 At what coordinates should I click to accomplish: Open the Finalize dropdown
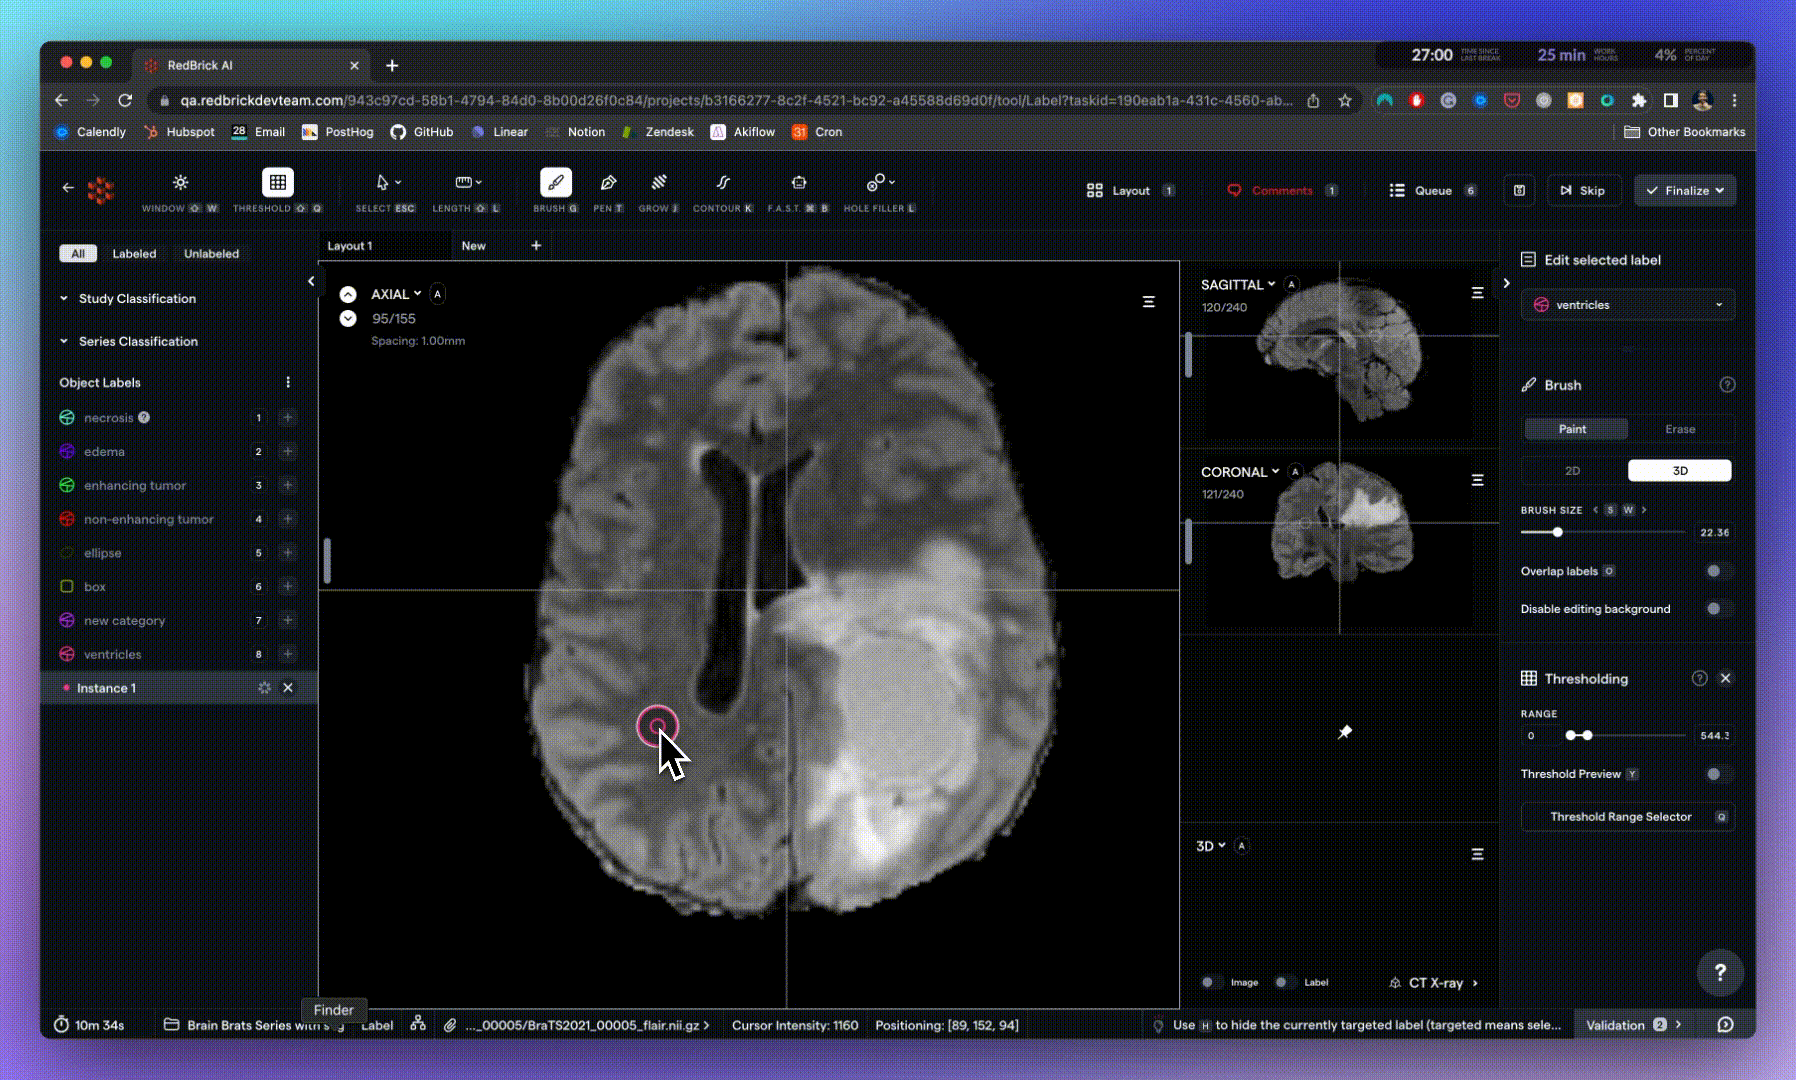[x=1685, y=190]
